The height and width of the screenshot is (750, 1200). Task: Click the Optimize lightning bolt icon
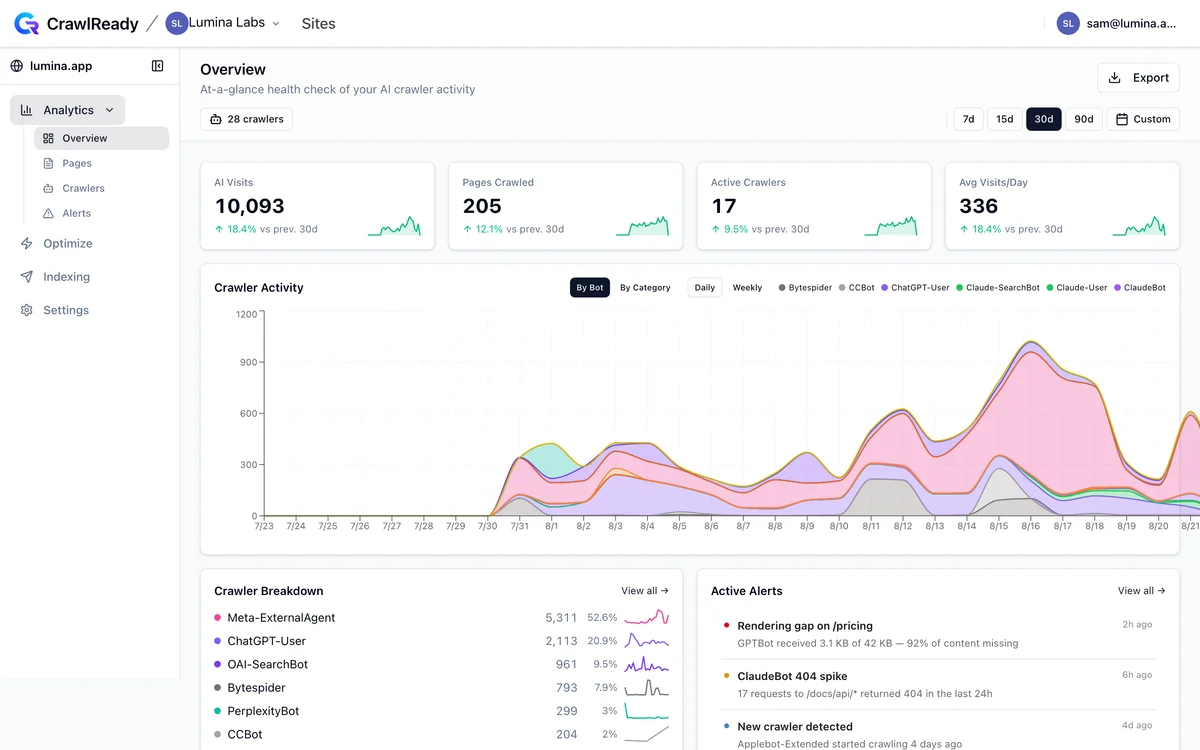26,243
